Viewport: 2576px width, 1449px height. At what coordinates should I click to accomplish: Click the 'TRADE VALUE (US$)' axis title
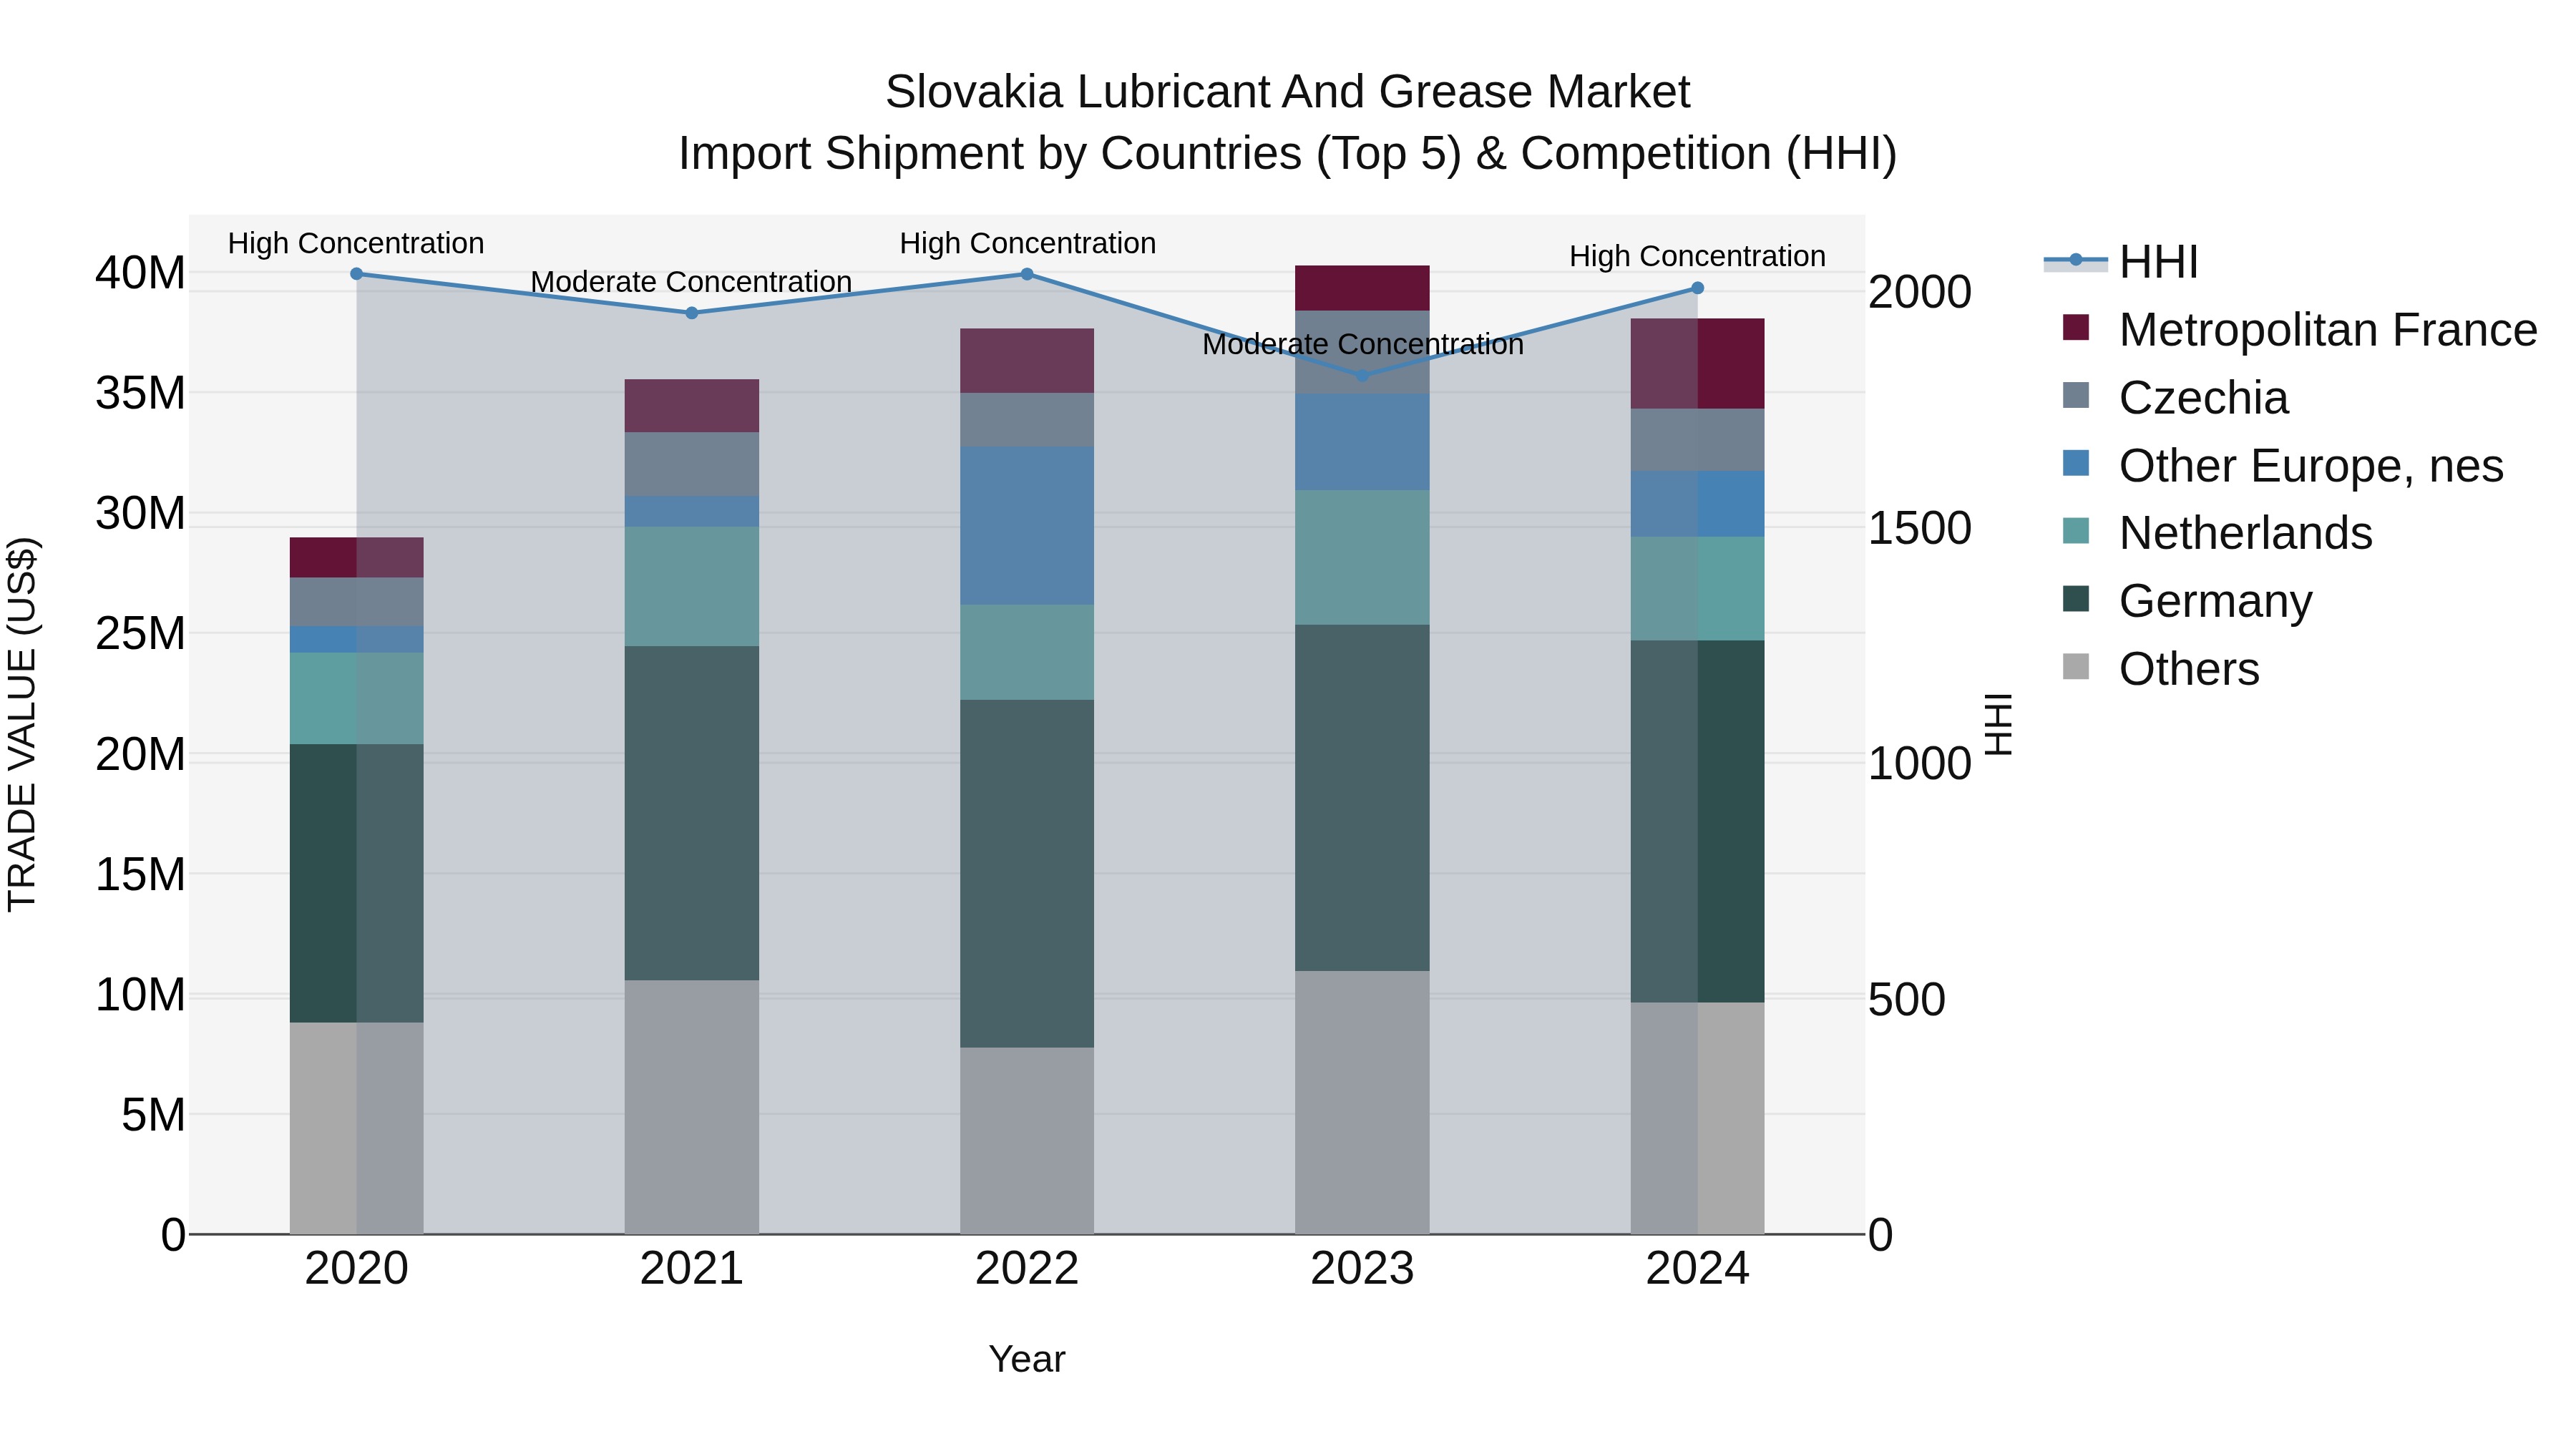[22, 724]
